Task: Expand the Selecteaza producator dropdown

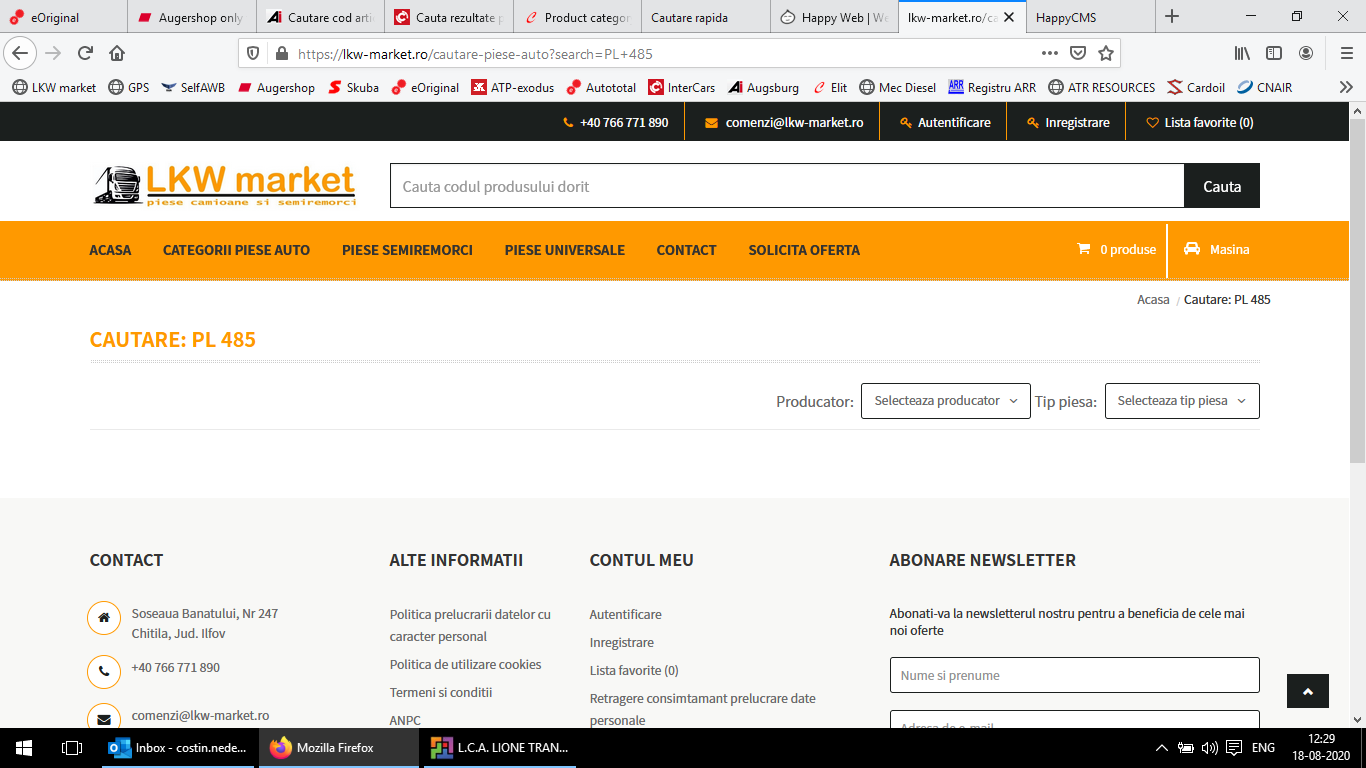Action: pyautogui.click(x=946, y=401)
